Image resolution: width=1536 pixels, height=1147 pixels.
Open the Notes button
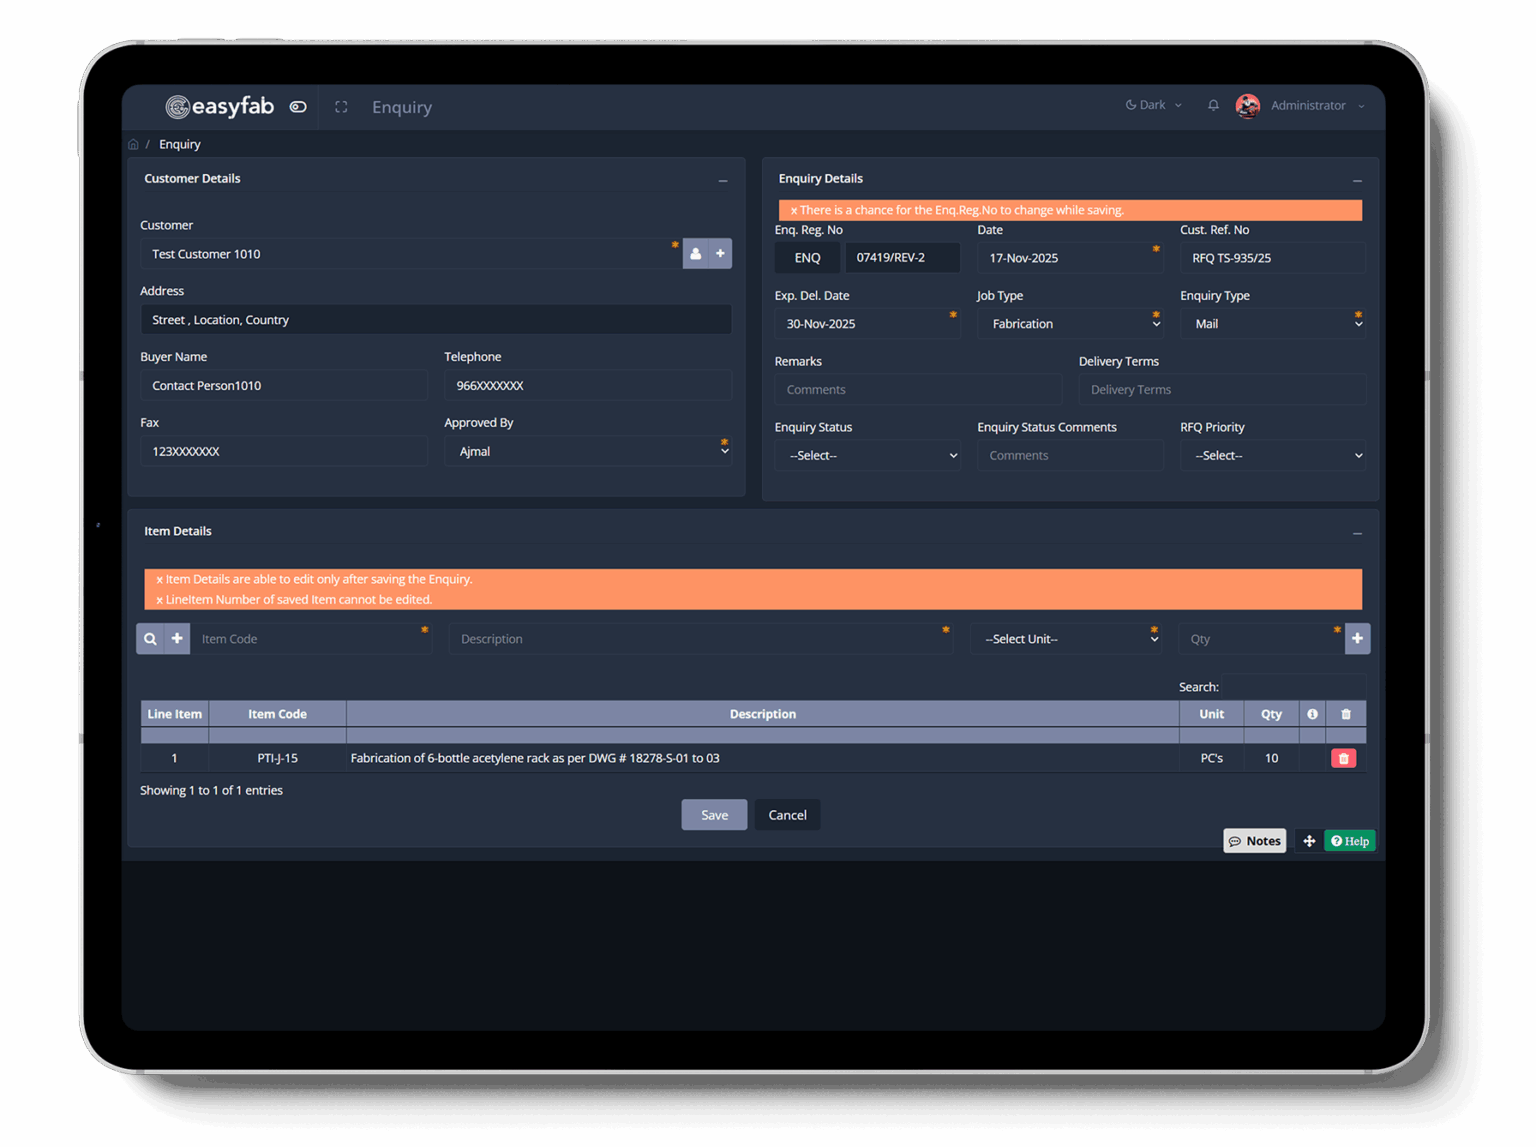[x=1254, y=841]
